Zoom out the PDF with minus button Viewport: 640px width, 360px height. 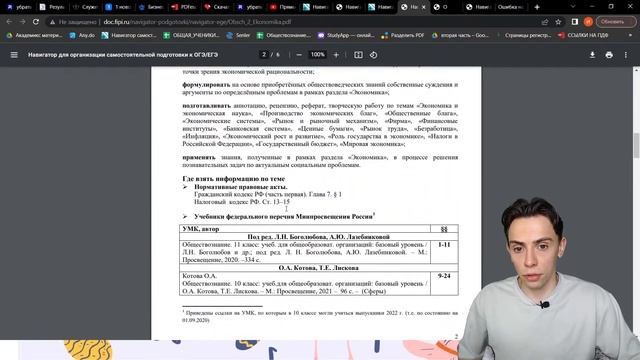(x=299, y=55)
